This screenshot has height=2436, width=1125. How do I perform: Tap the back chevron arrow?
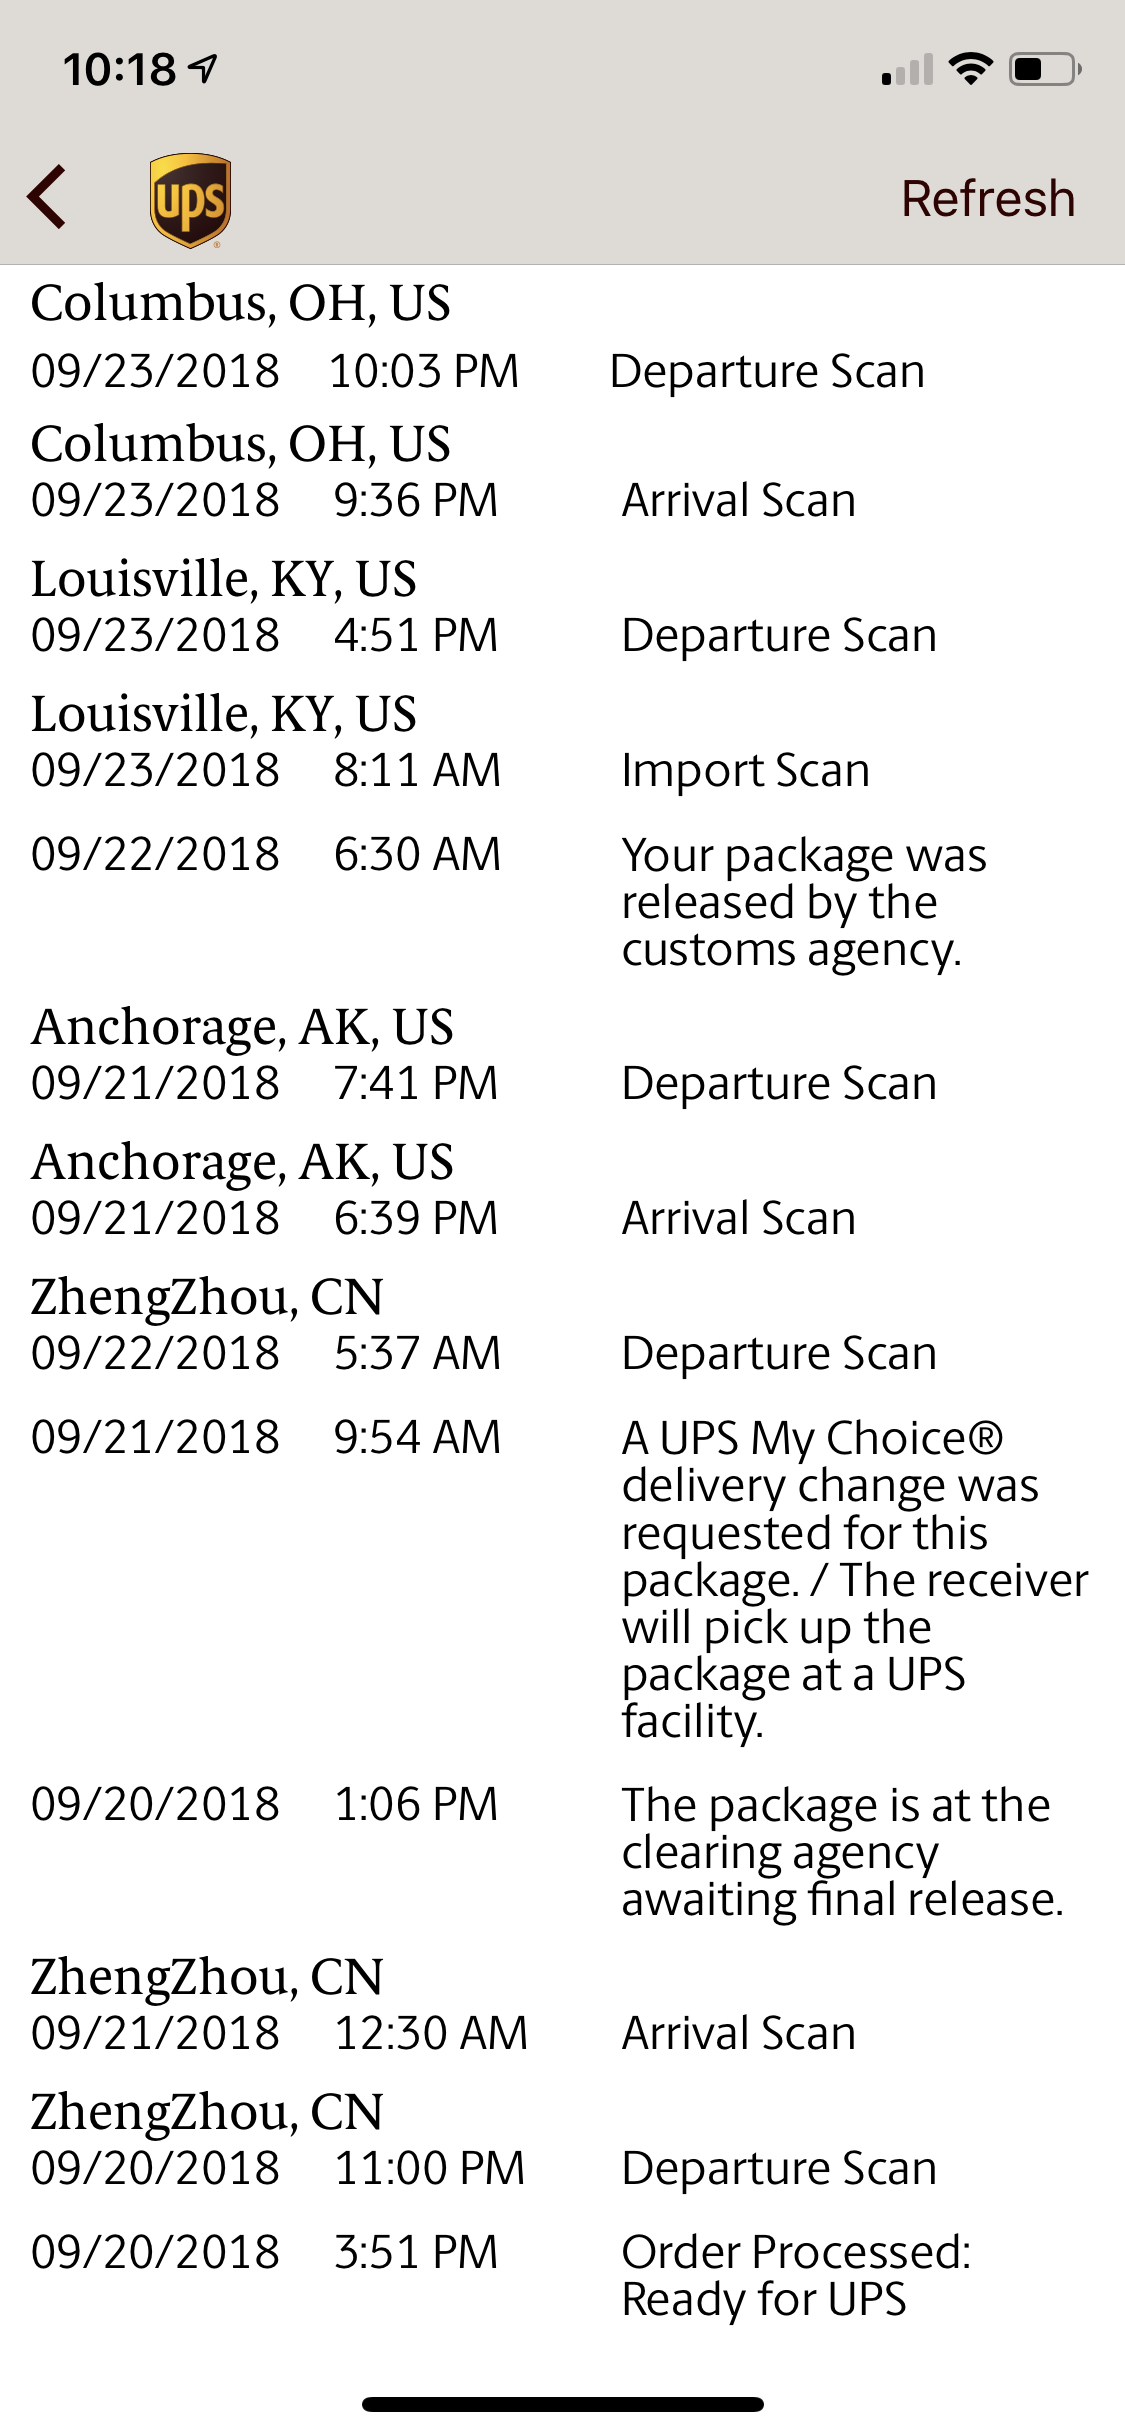coord(47,196)
